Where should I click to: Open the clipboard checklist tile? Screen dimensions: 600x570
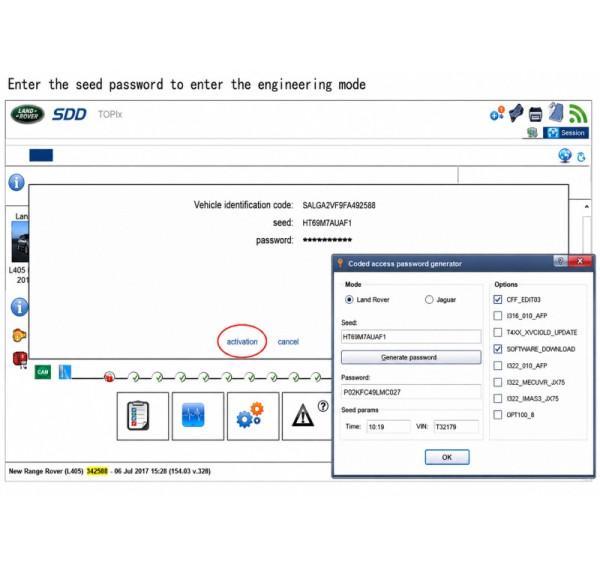tap(143, 416)
